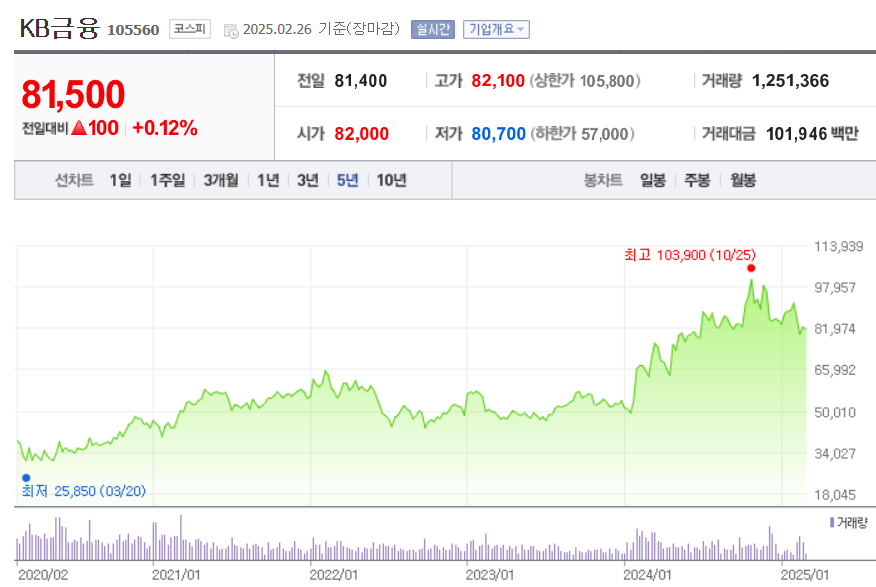Click the 코스피 market badge
Image resolution: width=876 pixels, height=587 pixels.
tap(190, 29)
